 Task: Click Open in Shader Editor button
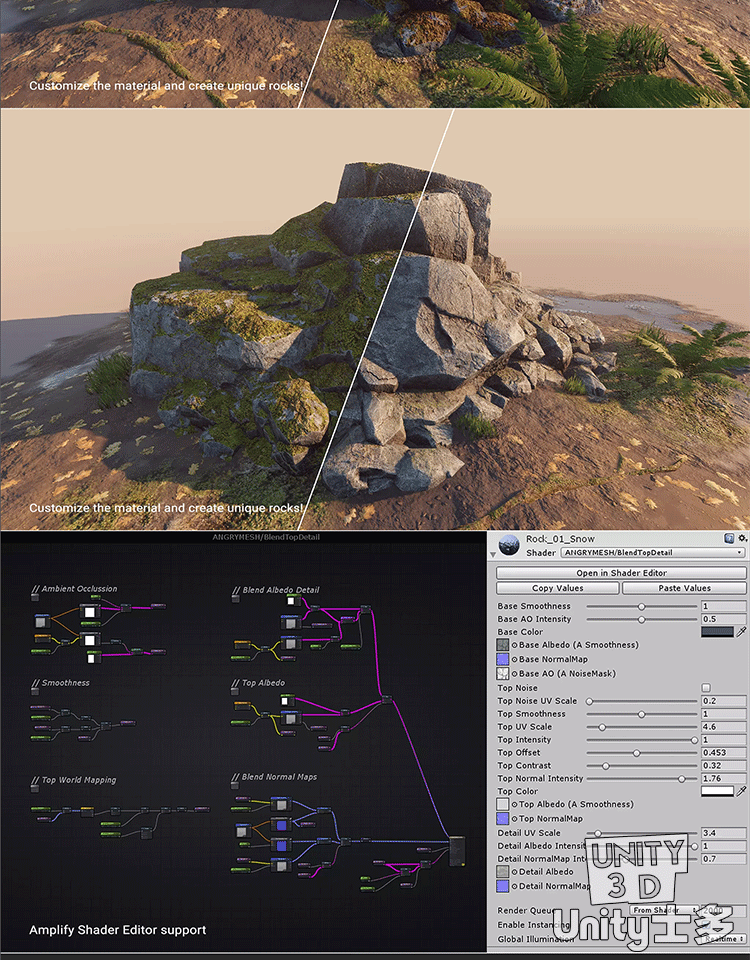pyautogui.click(x=620, y=573)
